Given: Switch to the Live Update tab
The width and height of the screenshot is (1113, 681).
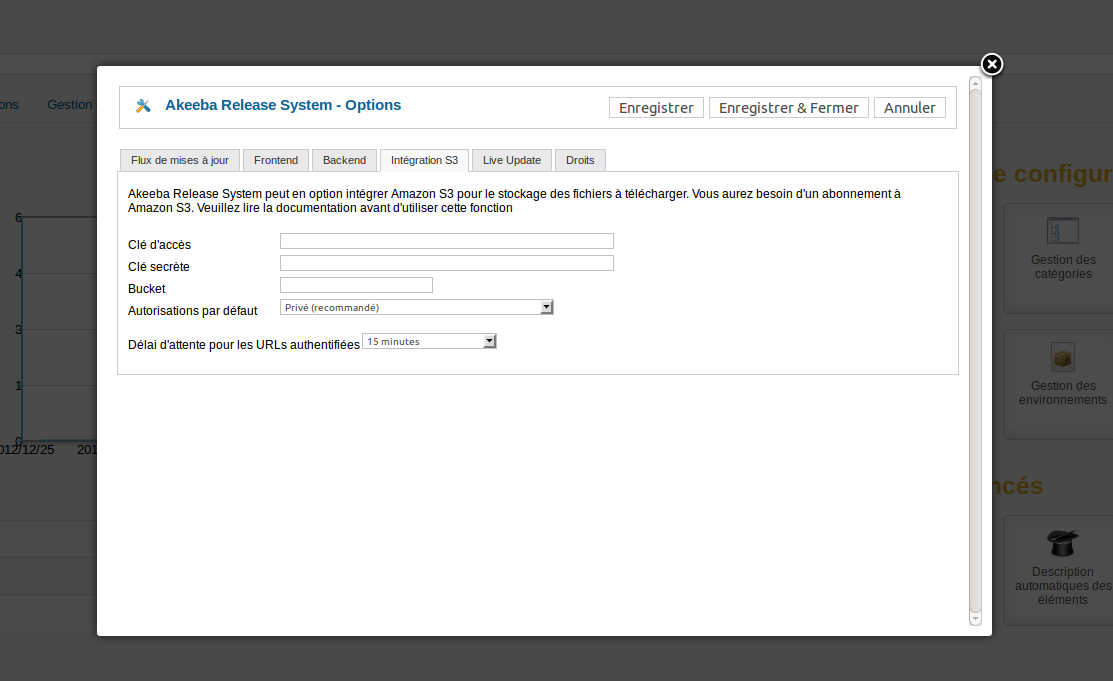Looking at the screenshot, I should click(x=512, y=160).
